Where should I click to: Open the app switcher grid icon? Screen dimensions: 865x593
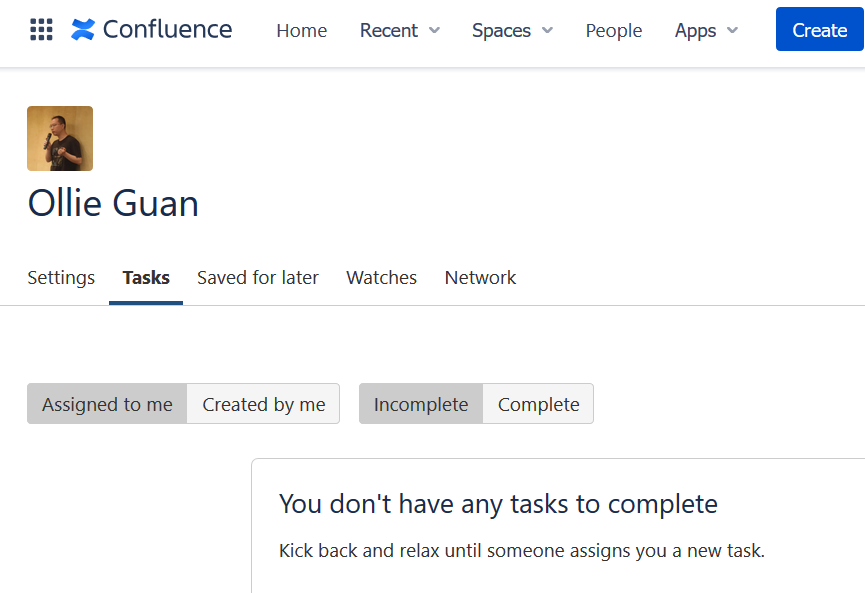pyautogui.click(x=41, y=30)
